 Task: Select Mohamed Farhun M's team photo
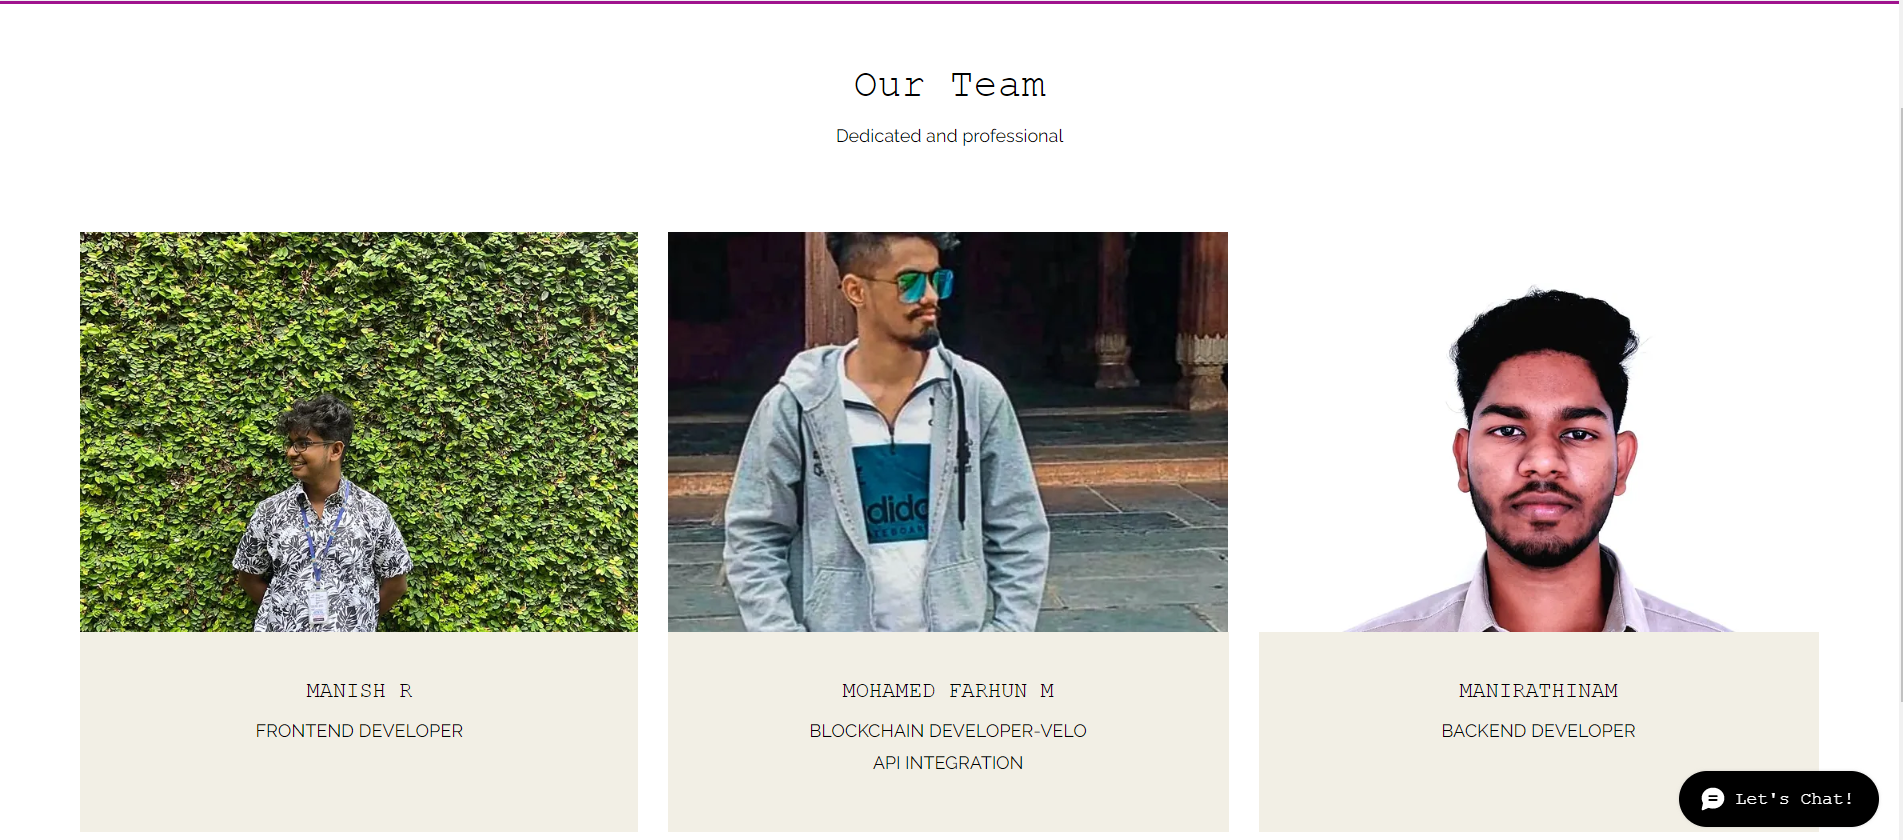click(948, 432)
